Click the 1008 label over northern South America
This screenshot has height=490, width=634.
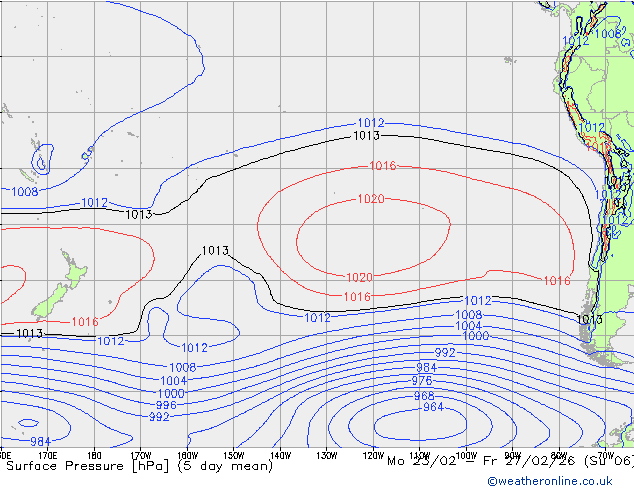tap(608, 34)
